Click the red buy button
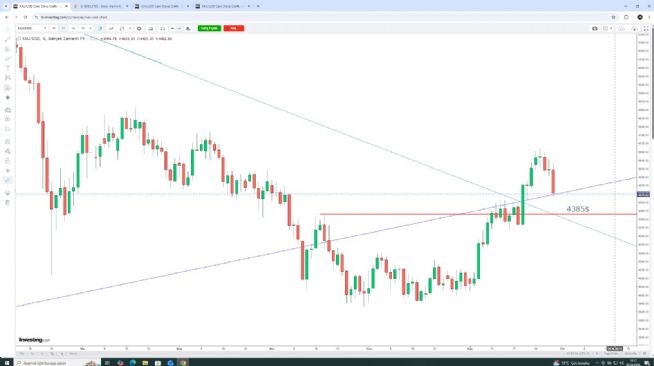The width and height of the screenshot is (654, 366). [x=234, y=28]
